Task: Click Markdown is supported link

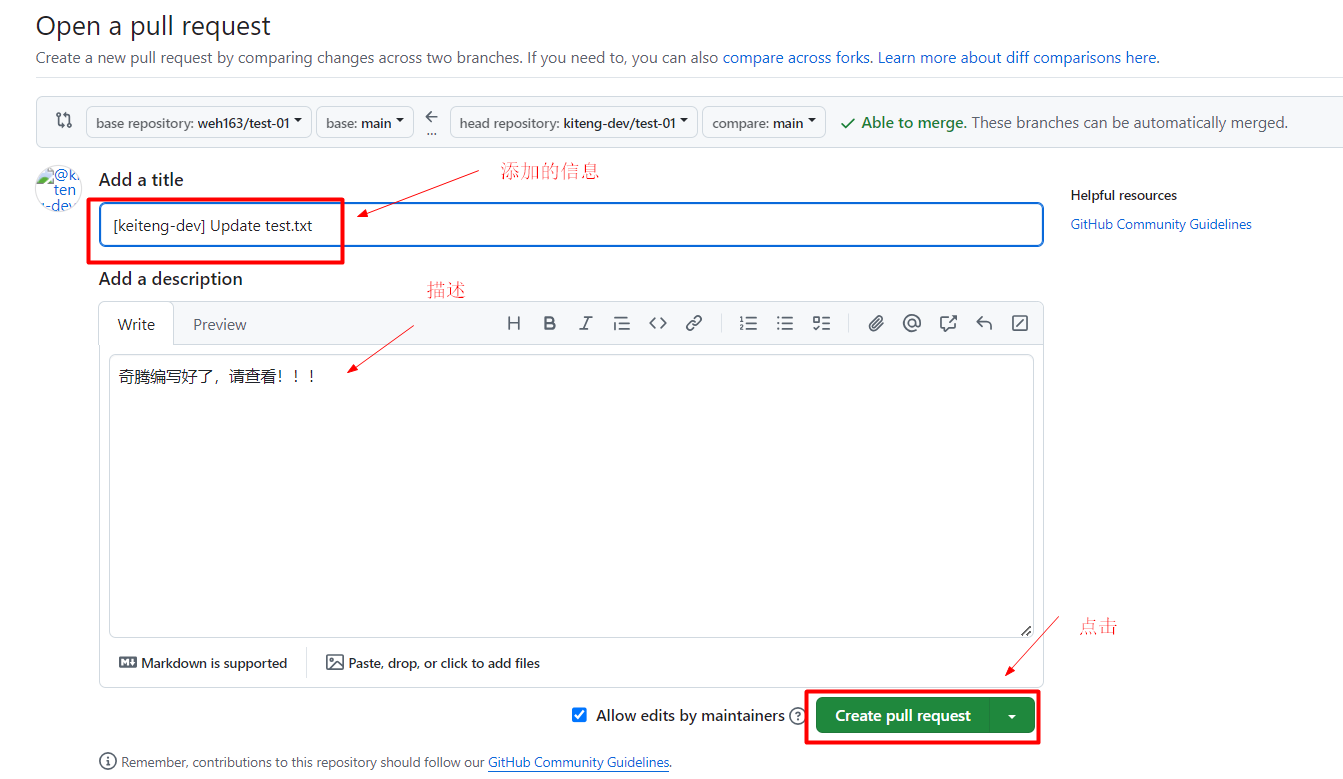Action: [x=203, y=663]
